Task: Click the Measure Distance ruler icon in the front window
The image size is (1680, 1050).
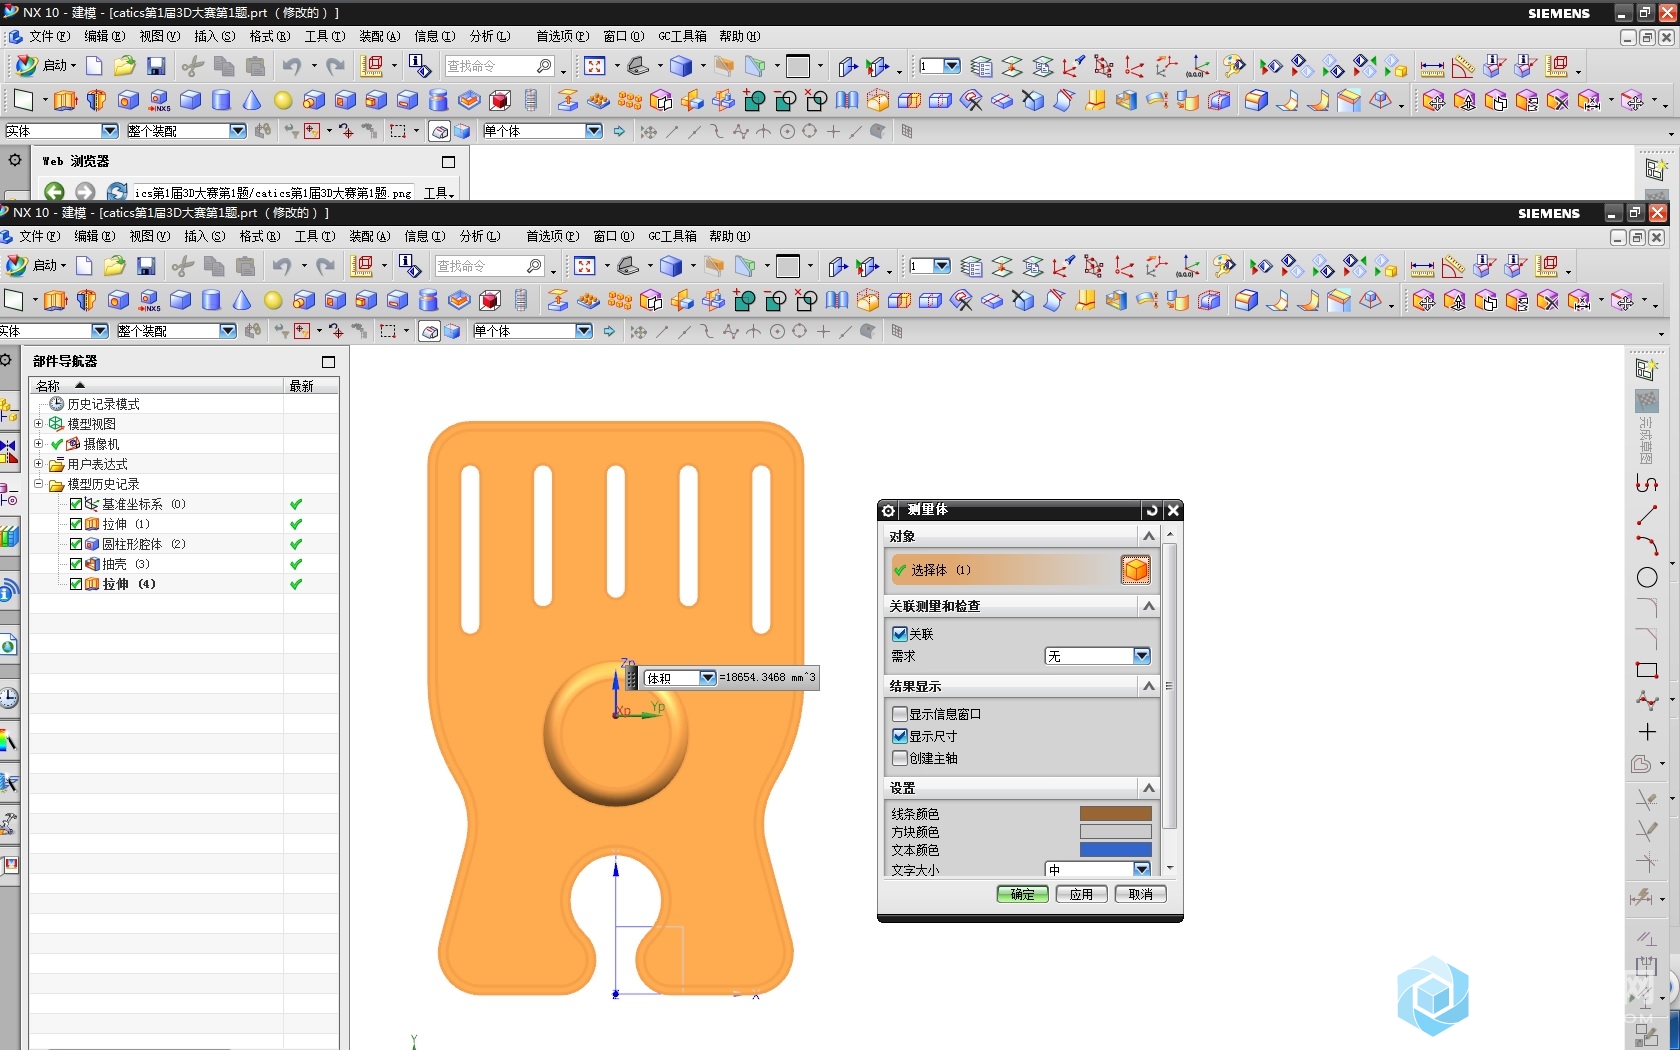Action: (1422, 267)
